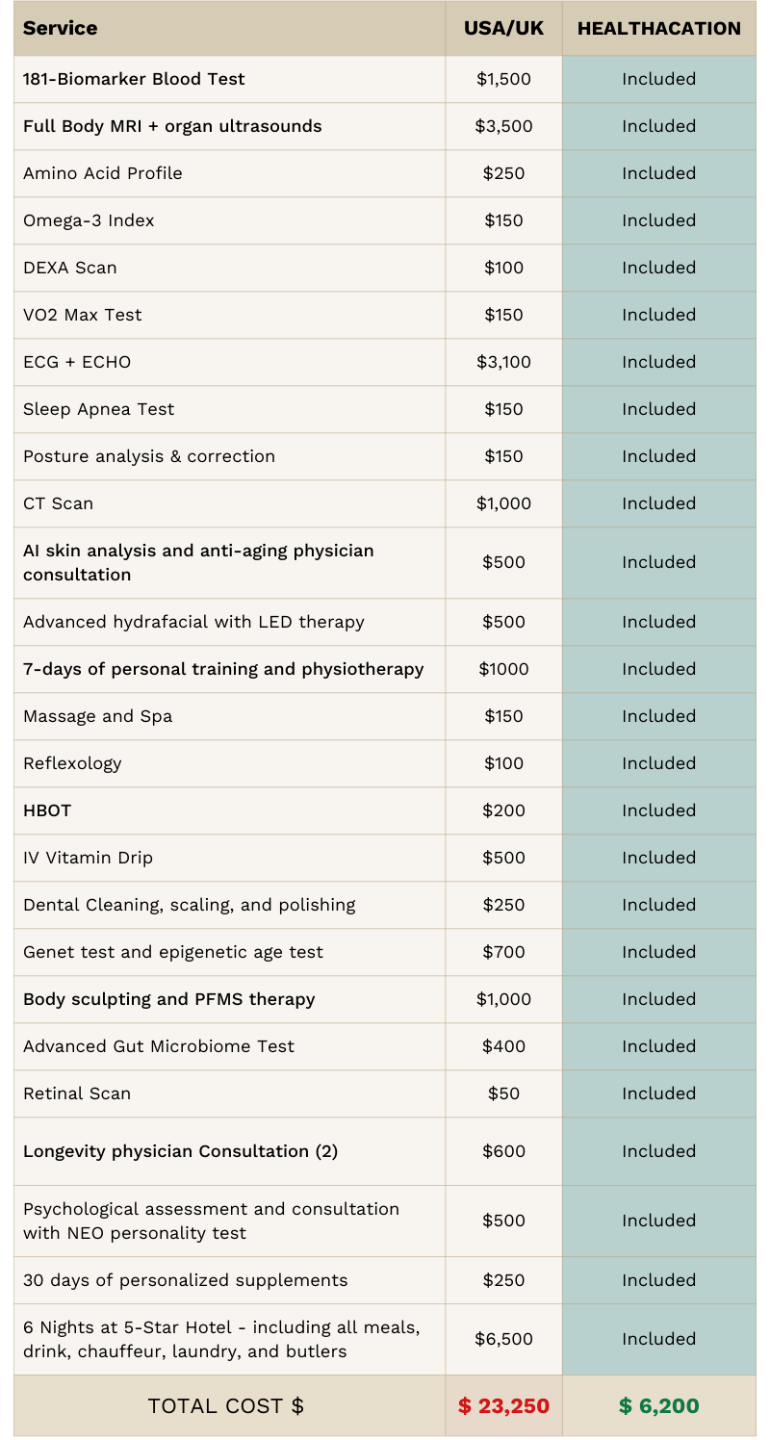The height and width of the screenshot is (1440, 770).
Task: Click the Full Body MRI + organ ultrasounds text
Action: [x=172, y=126]
